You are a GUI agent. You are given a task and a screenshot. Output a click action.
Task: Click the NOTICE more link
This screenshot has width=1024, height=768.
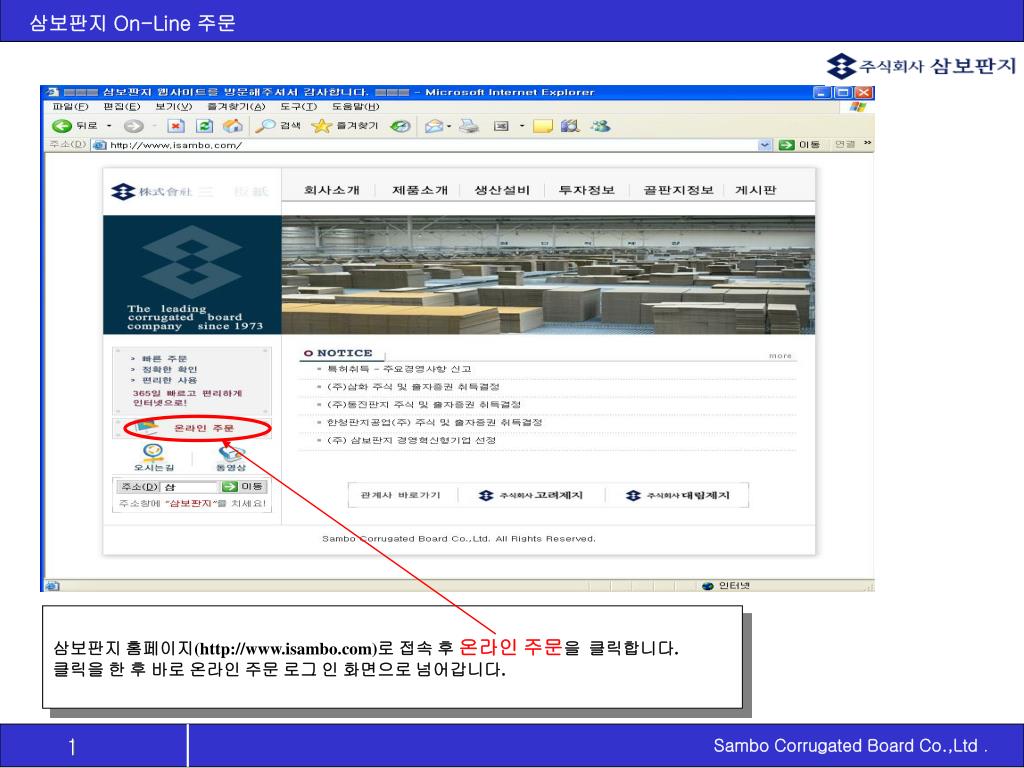780,356
